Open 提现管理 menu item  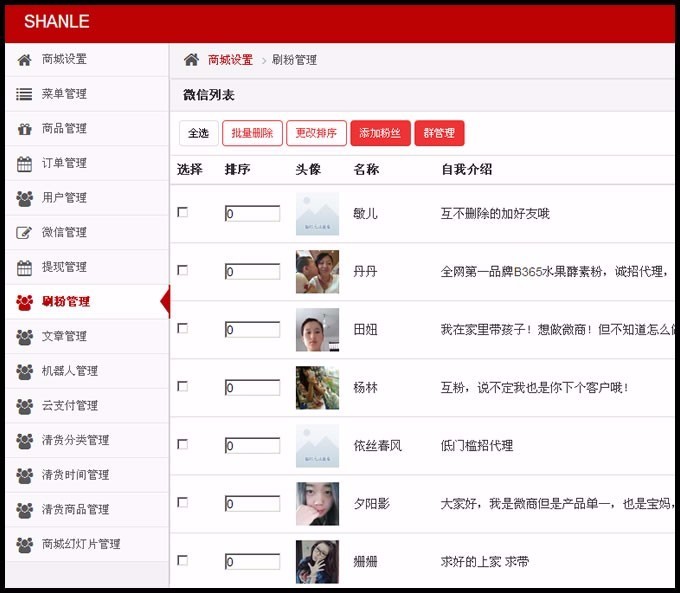pos(87,268)
